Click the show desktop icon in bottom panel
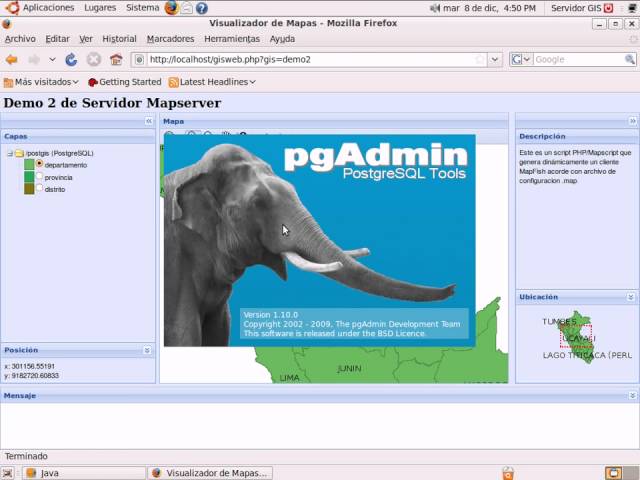 [7, 473]
